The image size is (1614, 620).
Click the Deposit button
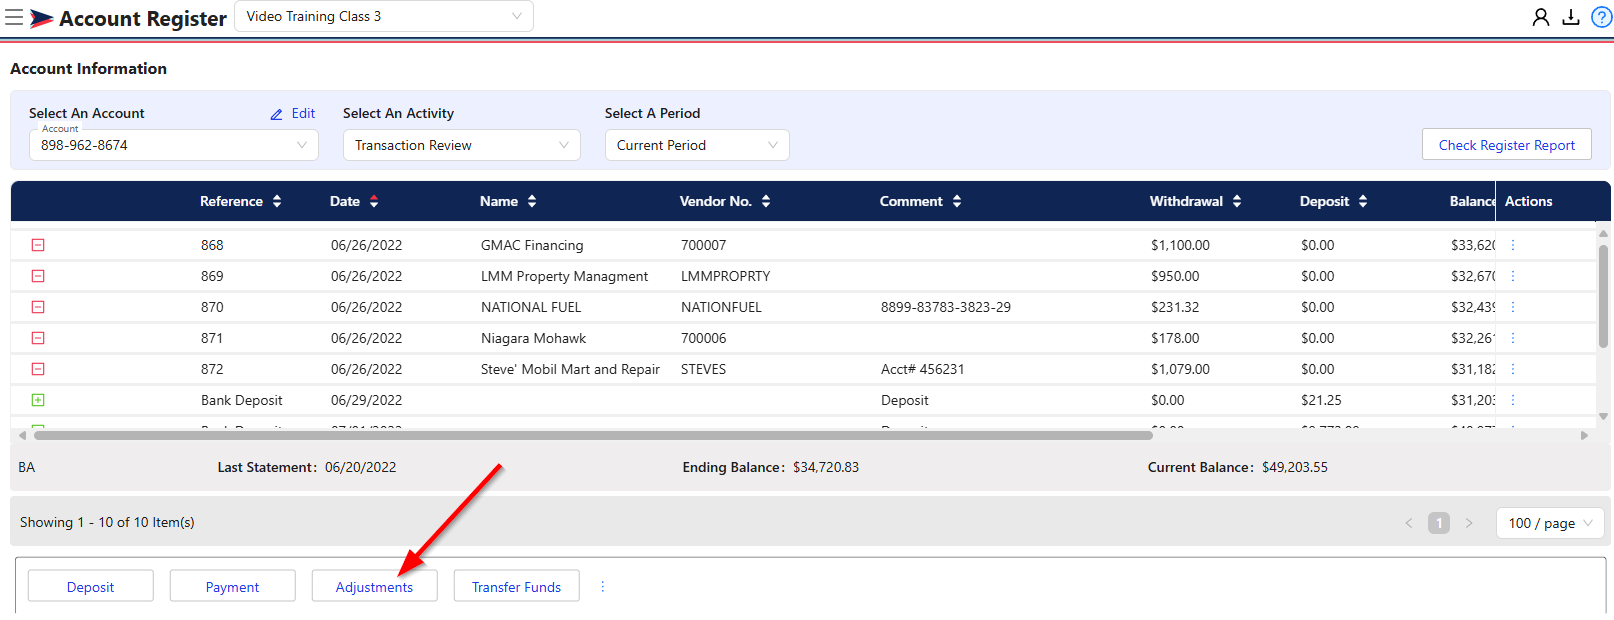pos(91,586)
